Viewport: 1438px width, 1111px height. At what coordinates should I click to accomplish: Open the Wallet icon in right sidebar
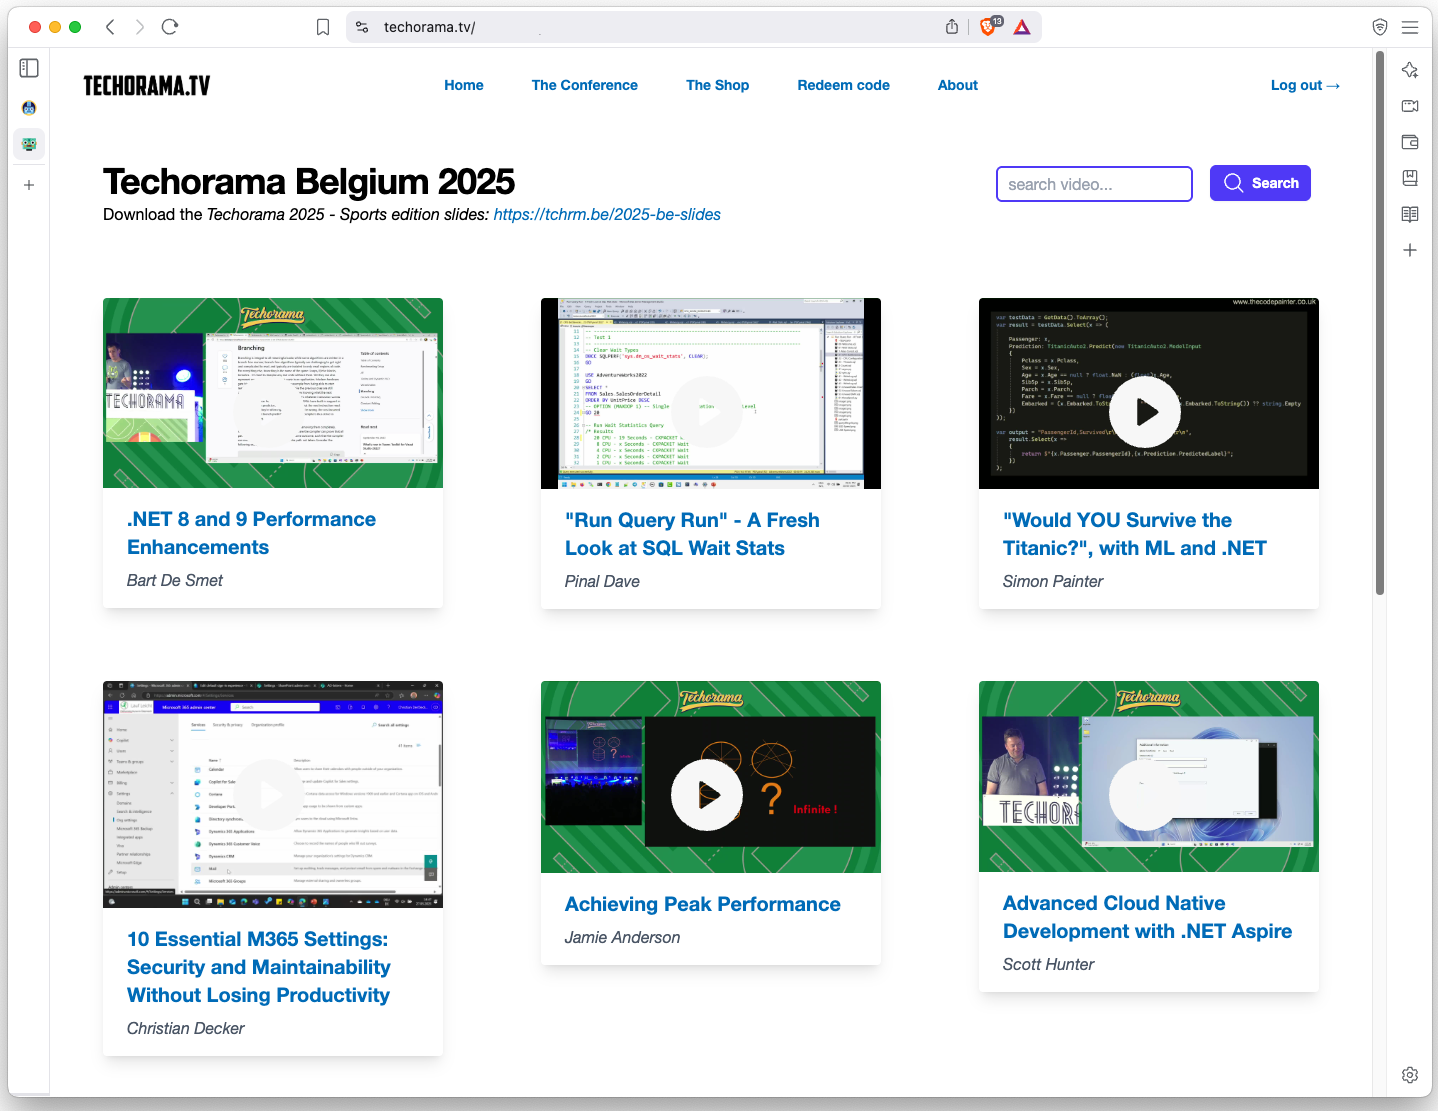1410,142
